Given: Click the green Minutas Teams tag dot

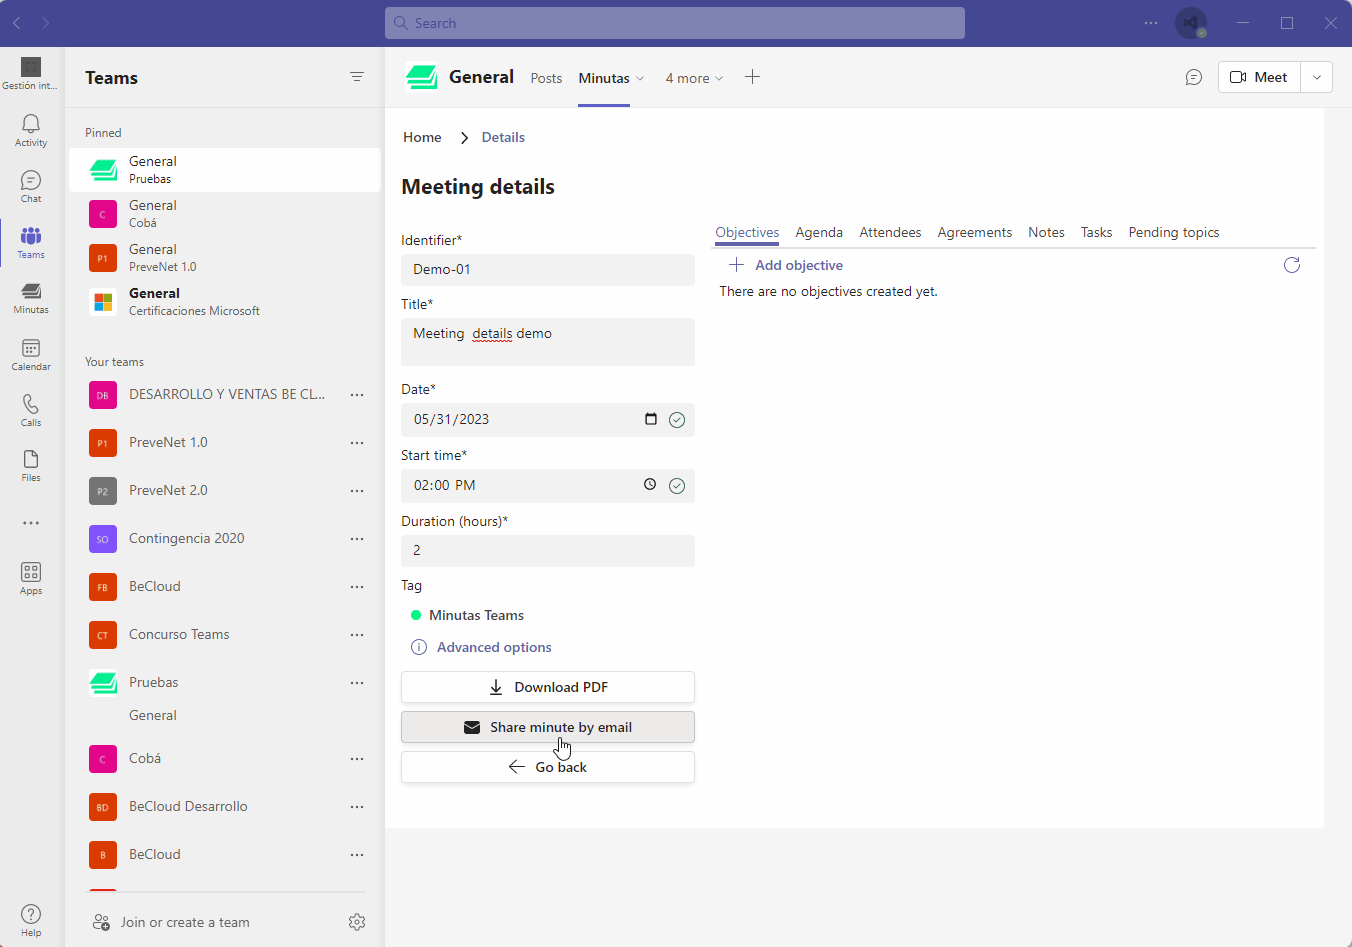Looking at the screenshot, I should click(x=416, y=615).
